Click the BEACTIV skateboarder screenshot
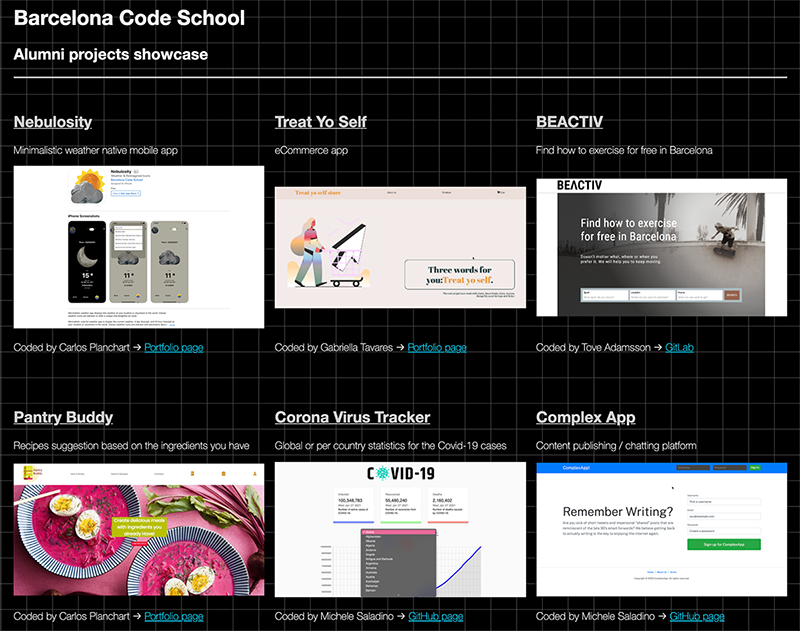The width and height of the screenshot is (800, 631). pyautogui.click(x=661, y=247)
